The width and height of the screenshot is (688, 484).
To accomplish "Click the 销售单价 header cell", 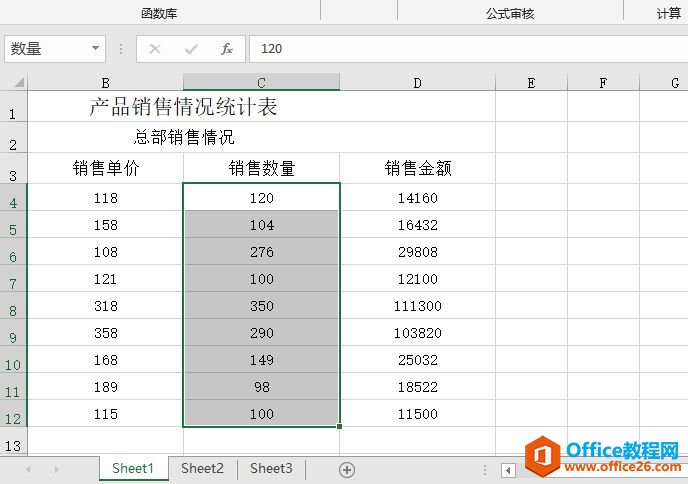I will pyautogui.click(x=105, y=168).
